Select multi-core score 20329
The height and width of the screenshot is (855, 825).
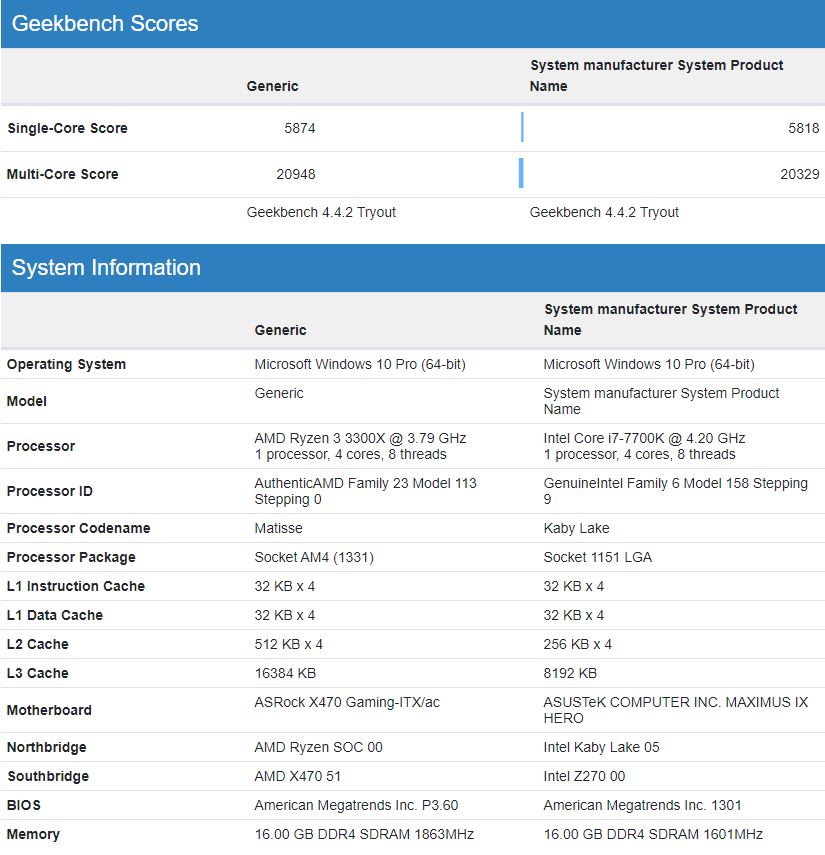click(x=800, y=174)
